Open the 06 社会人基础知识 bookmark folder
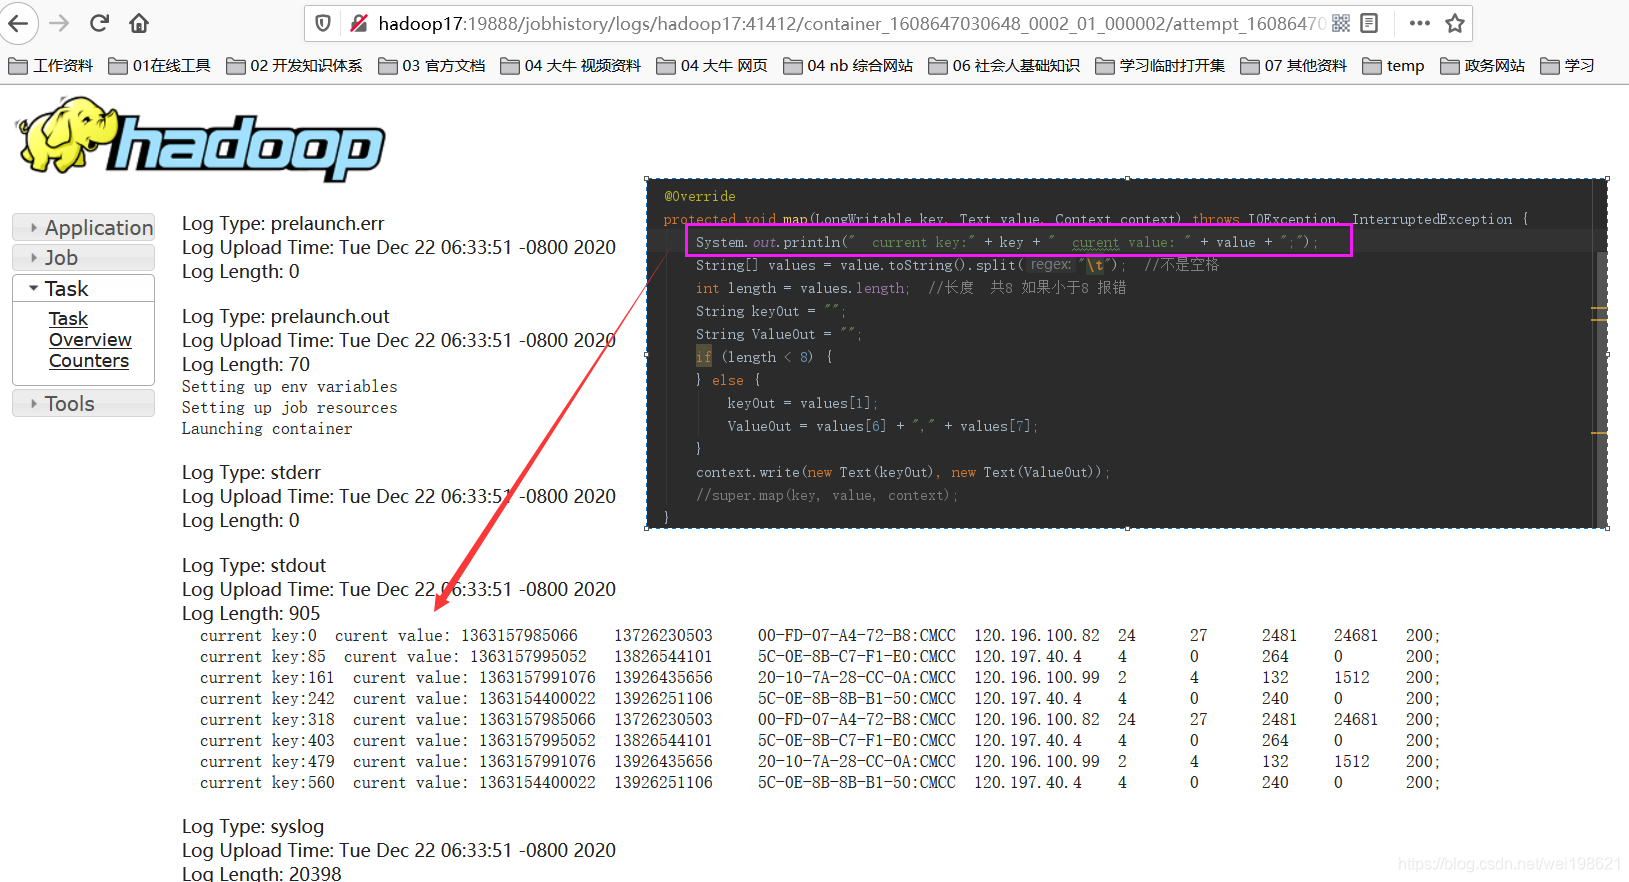 tap(1004, 66)
